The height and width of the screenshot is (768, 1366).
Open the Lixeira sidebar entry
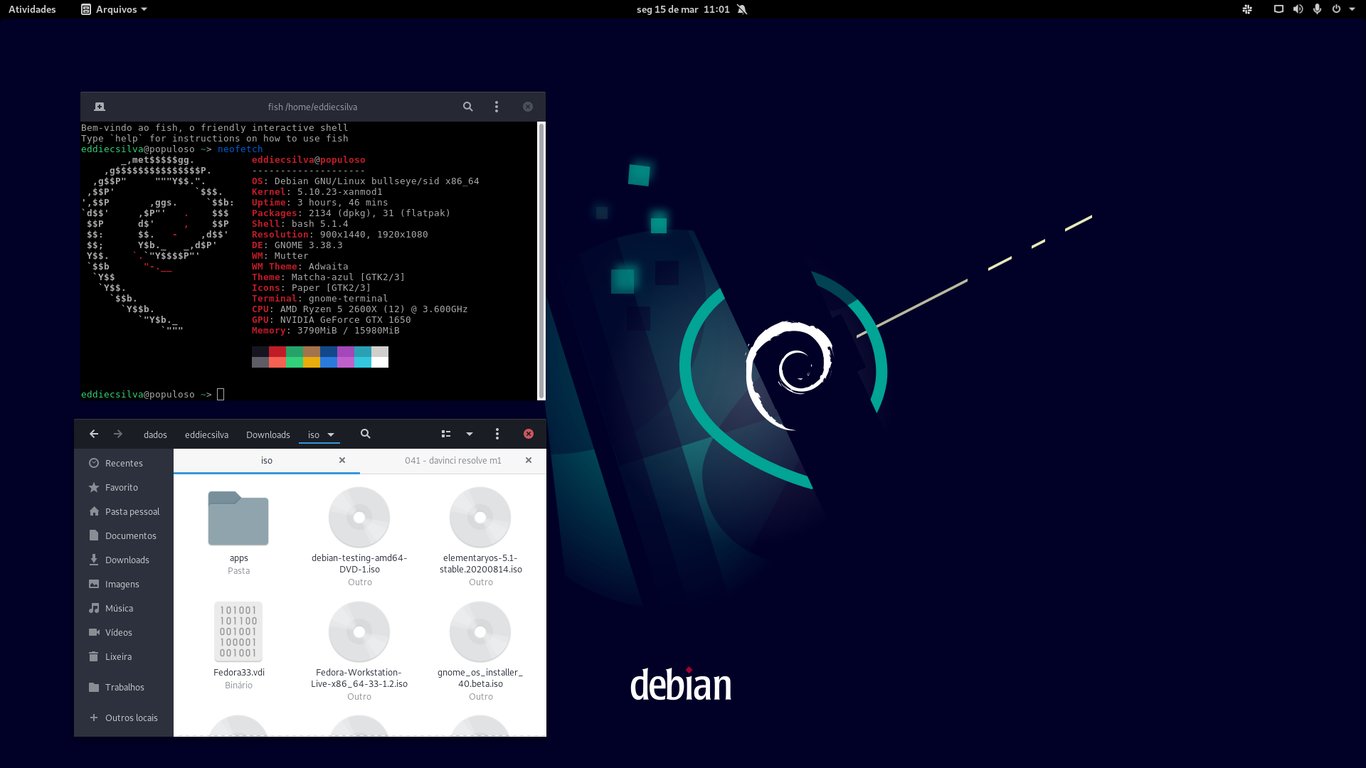tap(117, 657)
